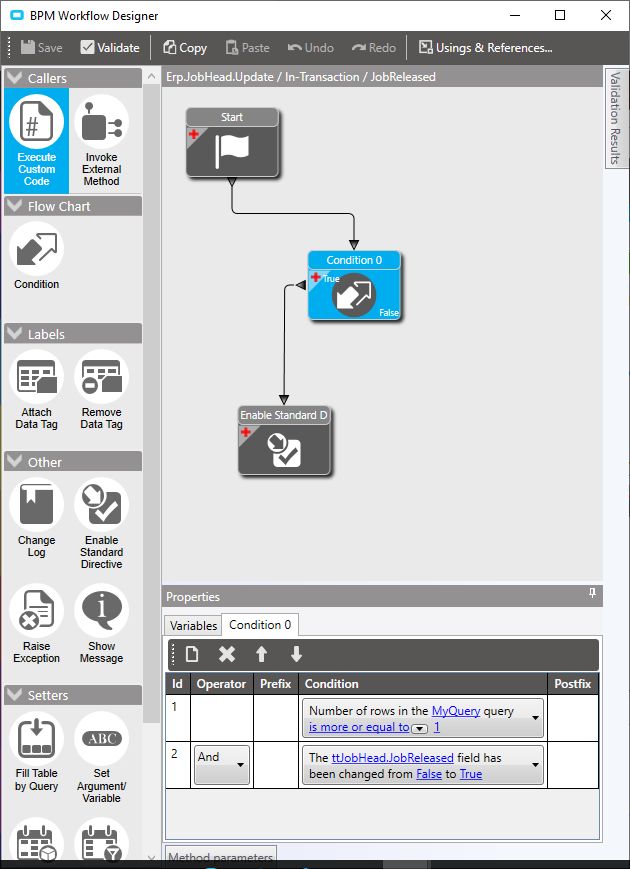630x869 pixels.
Task: Click the False value link
Action: coord(429,774)
